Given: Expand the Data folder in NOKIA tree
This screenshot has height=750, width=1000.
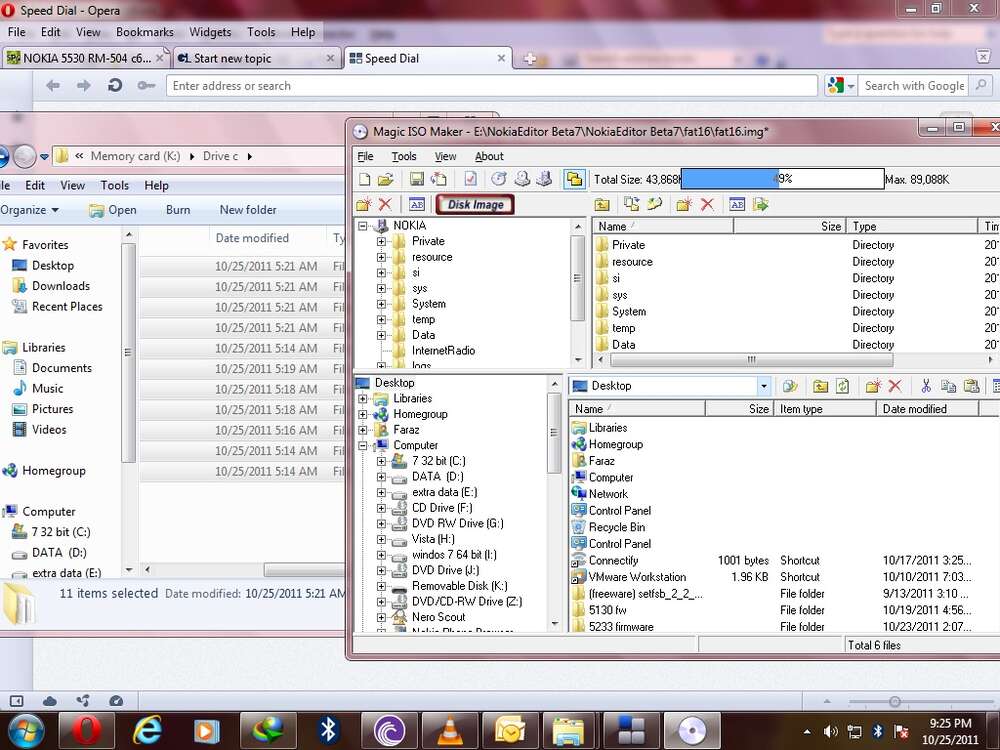Looking at the screenshot, I should coord(381,335).
